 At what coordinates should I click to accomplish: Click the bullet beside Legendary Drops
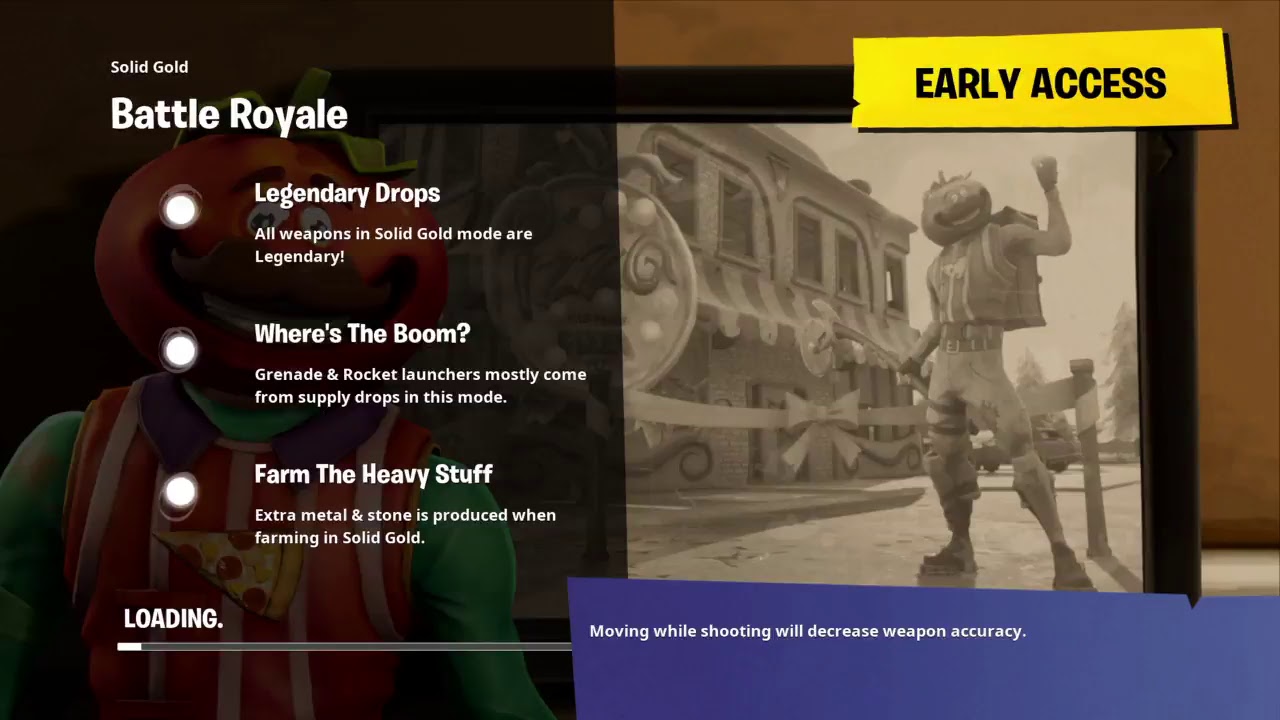pyautogui.click(x=180, y=210)
